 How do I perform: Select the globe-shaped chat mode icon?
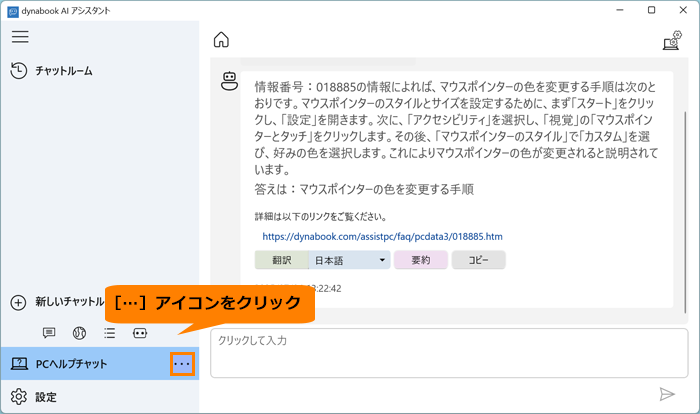[x=79, y=333]
